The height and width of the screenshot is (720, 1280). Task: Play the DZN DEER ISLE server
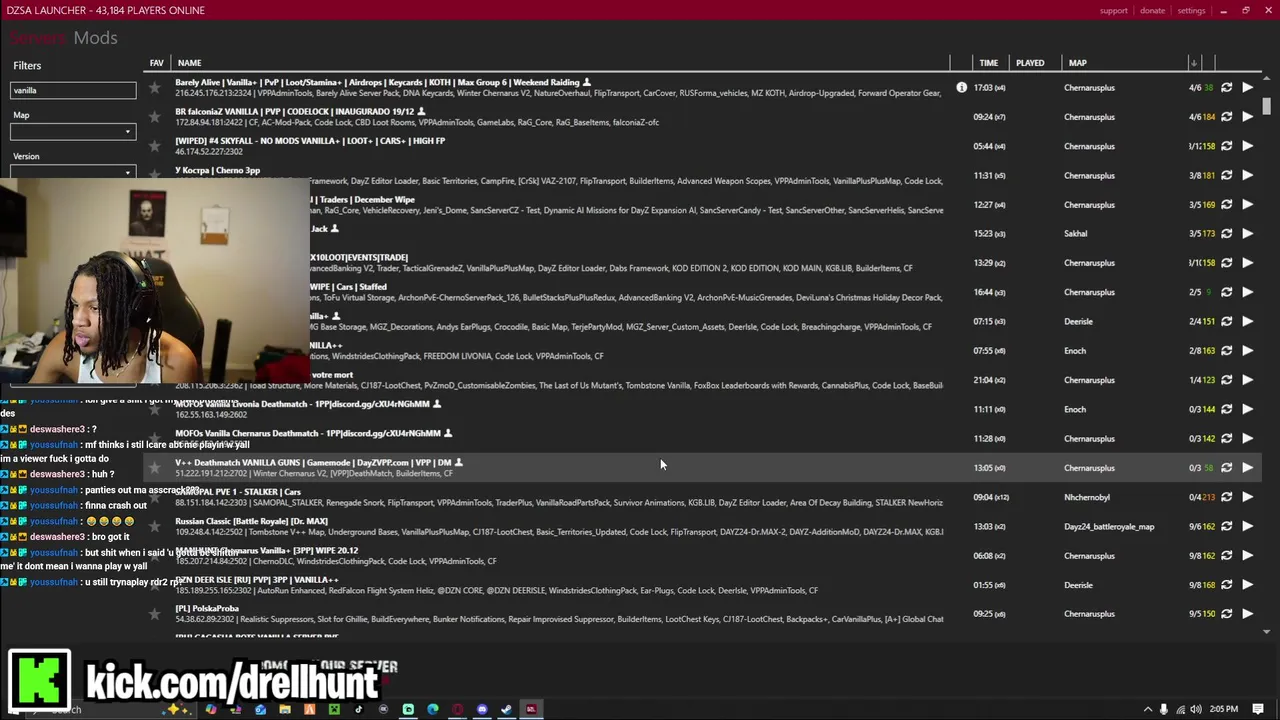1247,585
